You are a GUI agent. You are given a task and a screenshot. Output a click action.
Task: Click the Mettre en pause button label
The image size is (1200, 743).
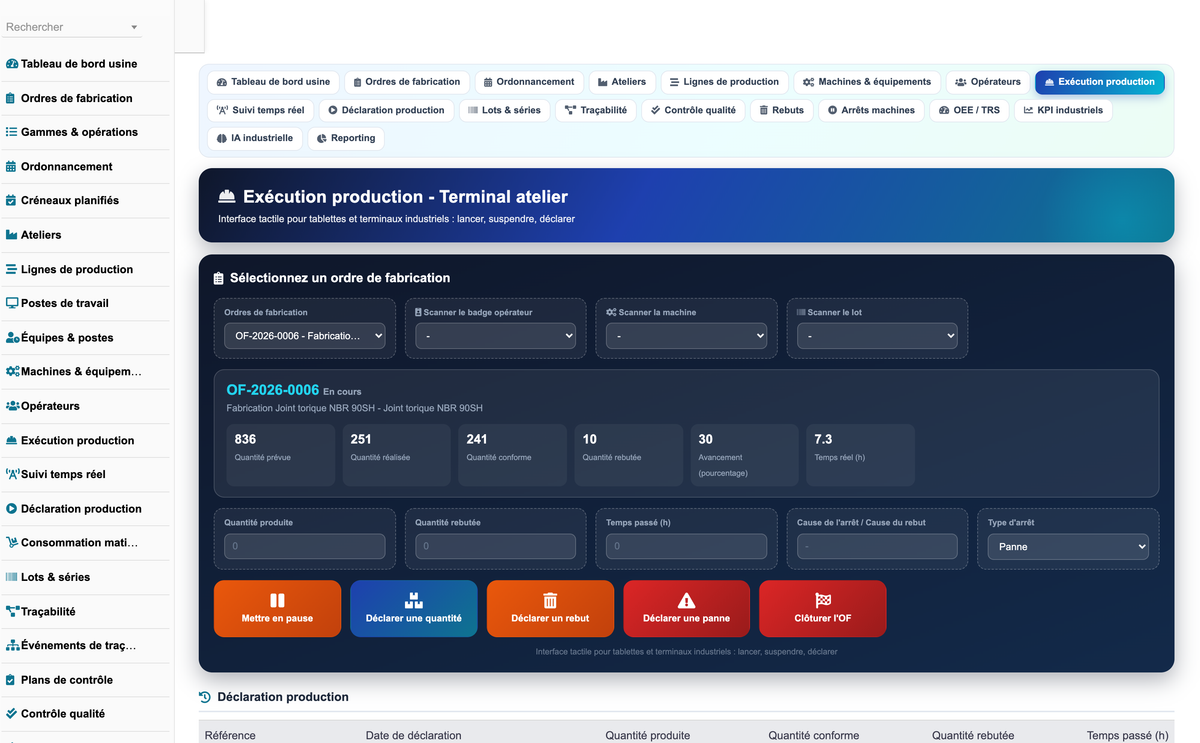click(x=277, y=618)
